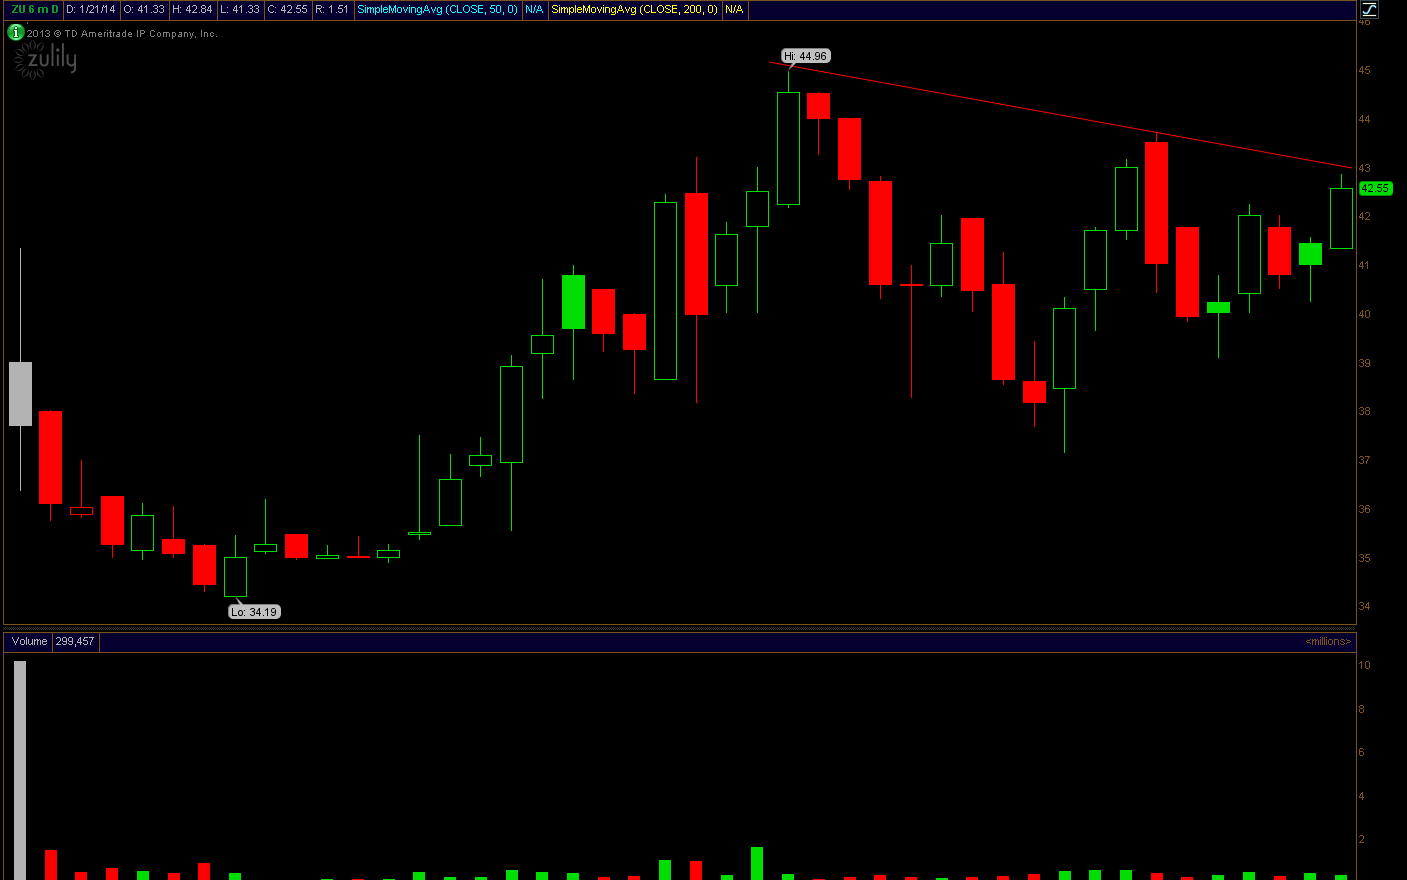Click the green info icon below the symbol

click(x=15, y=32)
